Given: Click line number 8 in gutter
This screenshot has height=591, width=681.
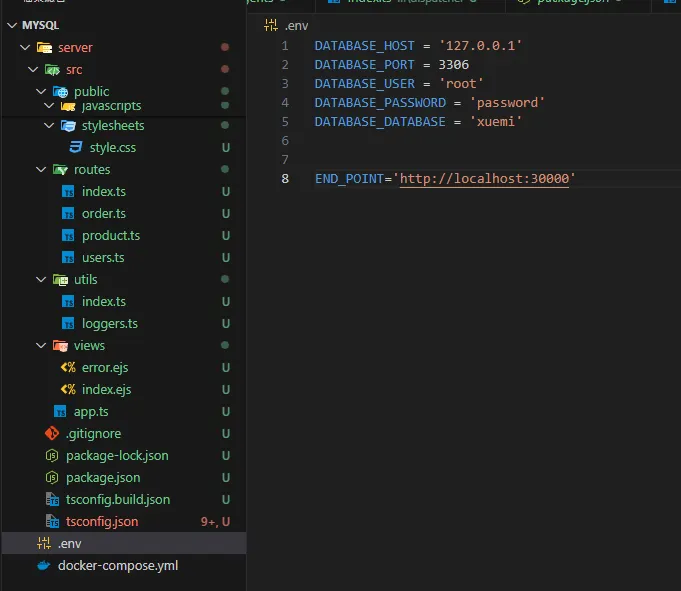Looking at the screenshot, I should tap(285, 179).
